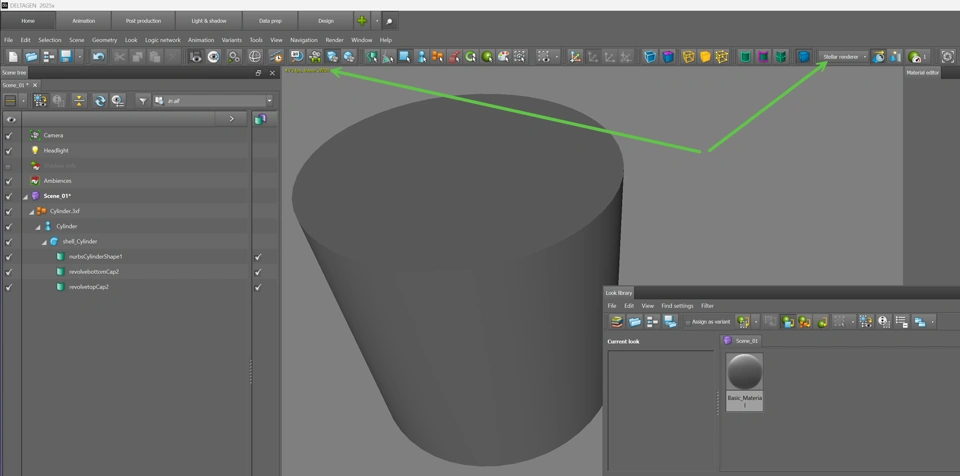The image size is (960, 476).
Task: Click the Filter menu in Look library
Action: pyautogui.click(x=707, y=306)
